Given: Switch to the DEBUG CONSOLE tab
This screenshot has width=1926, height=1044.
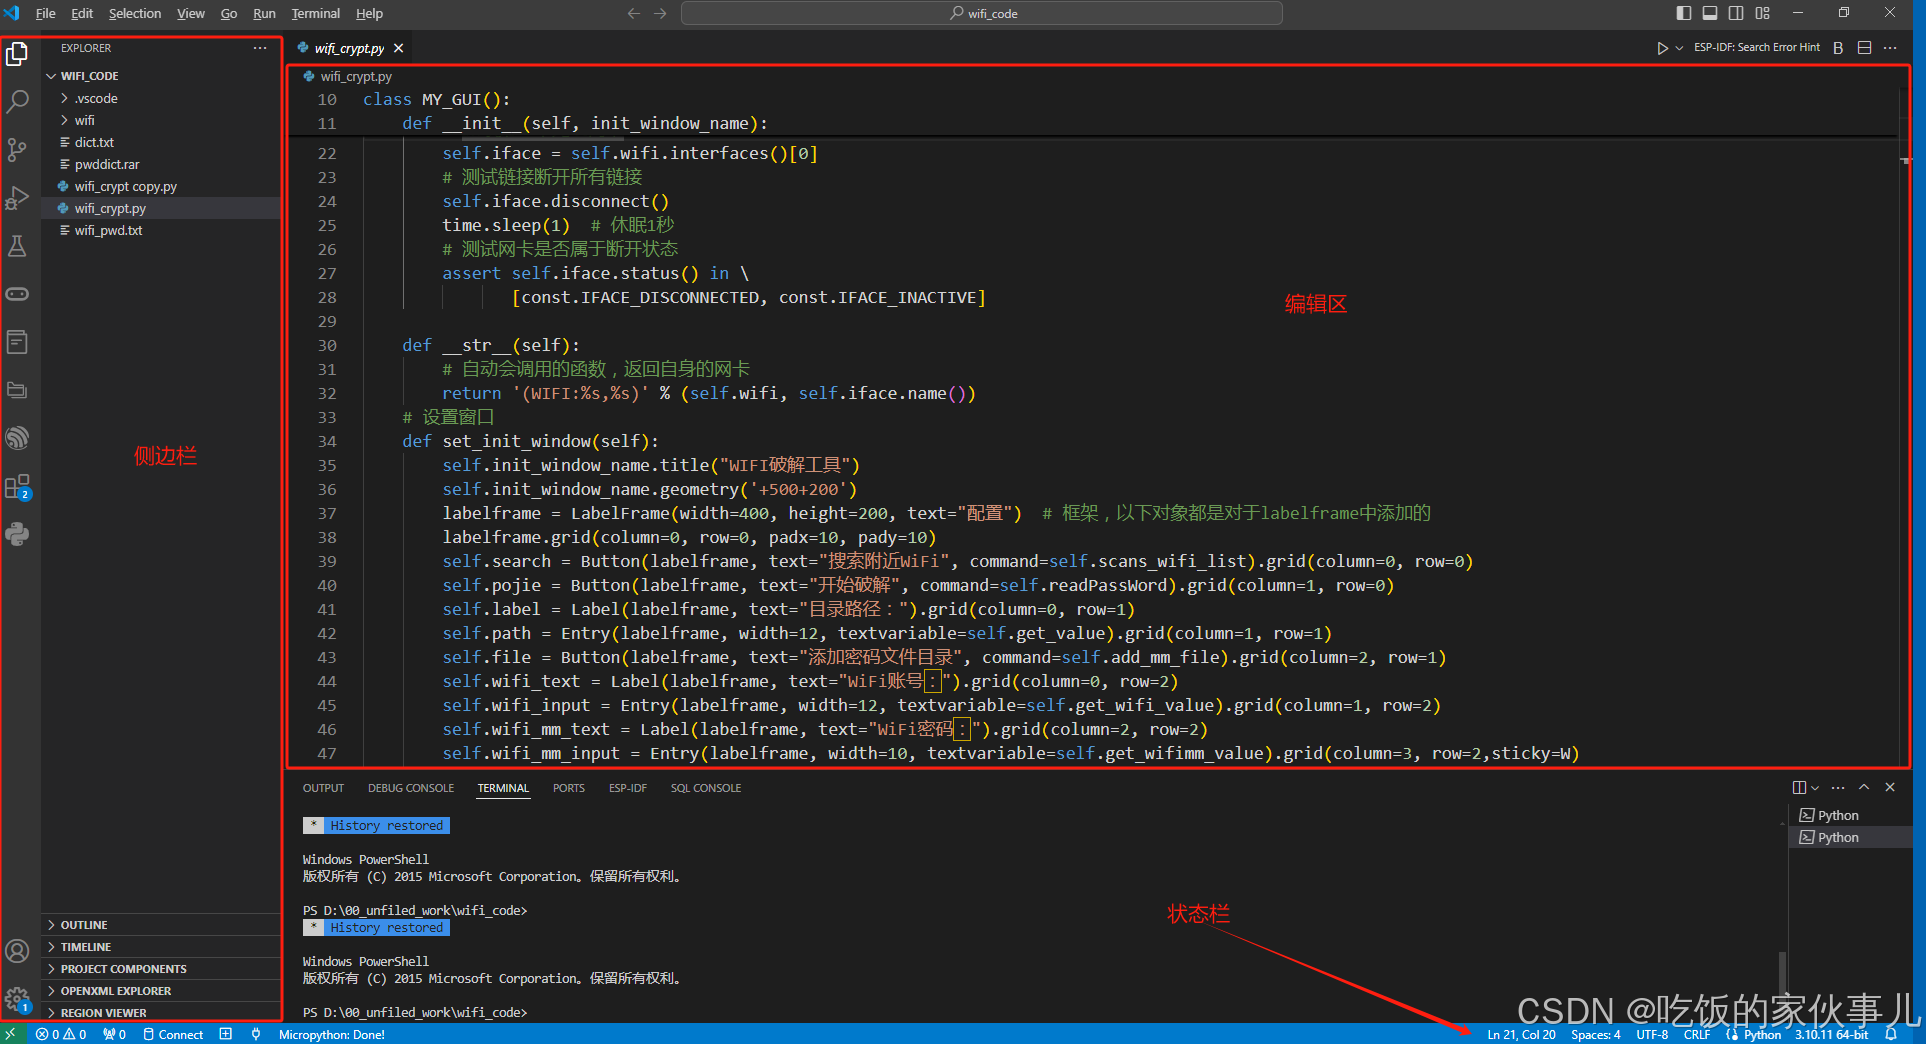Looking at the screenshot, I should pyautogui.click(x=410, y=788).
